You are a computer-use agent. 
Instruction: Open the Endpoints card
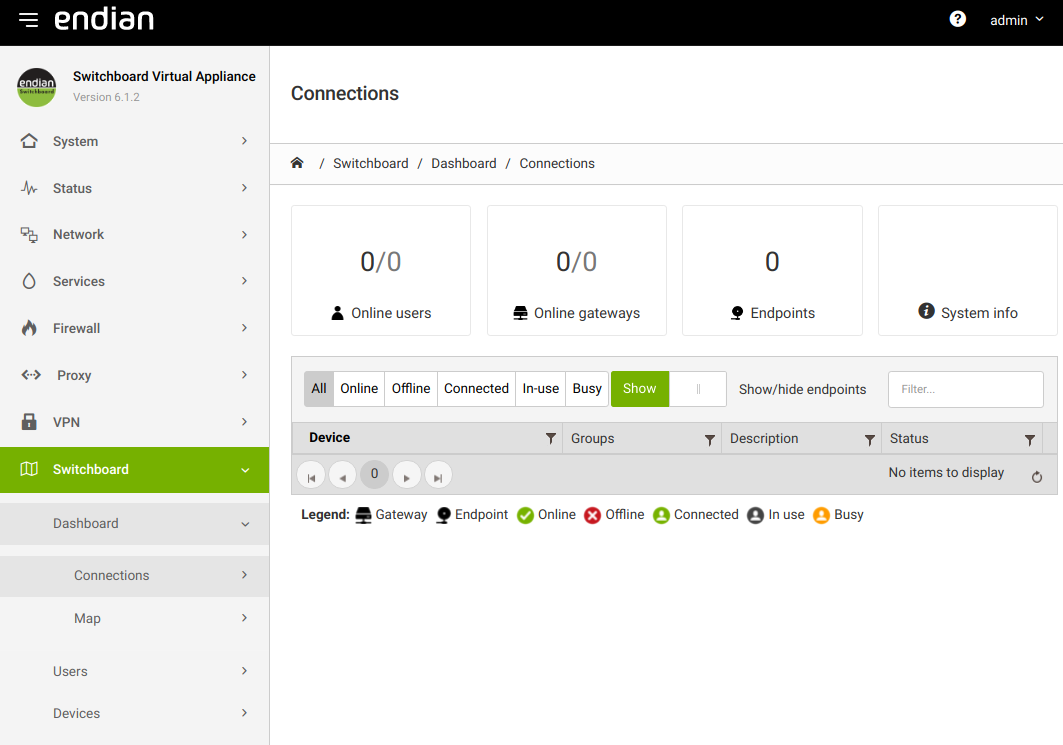click(772, 270)
